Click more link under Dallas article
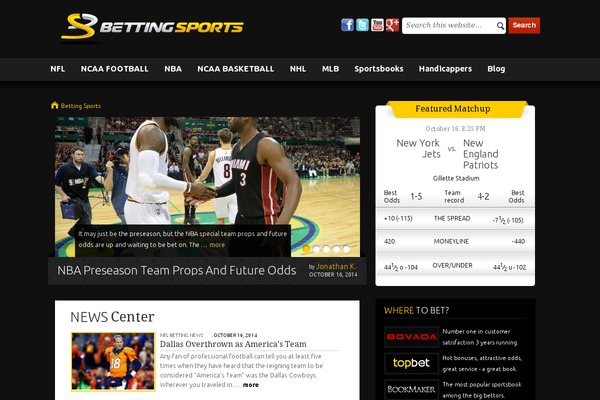 coord(251,385)
